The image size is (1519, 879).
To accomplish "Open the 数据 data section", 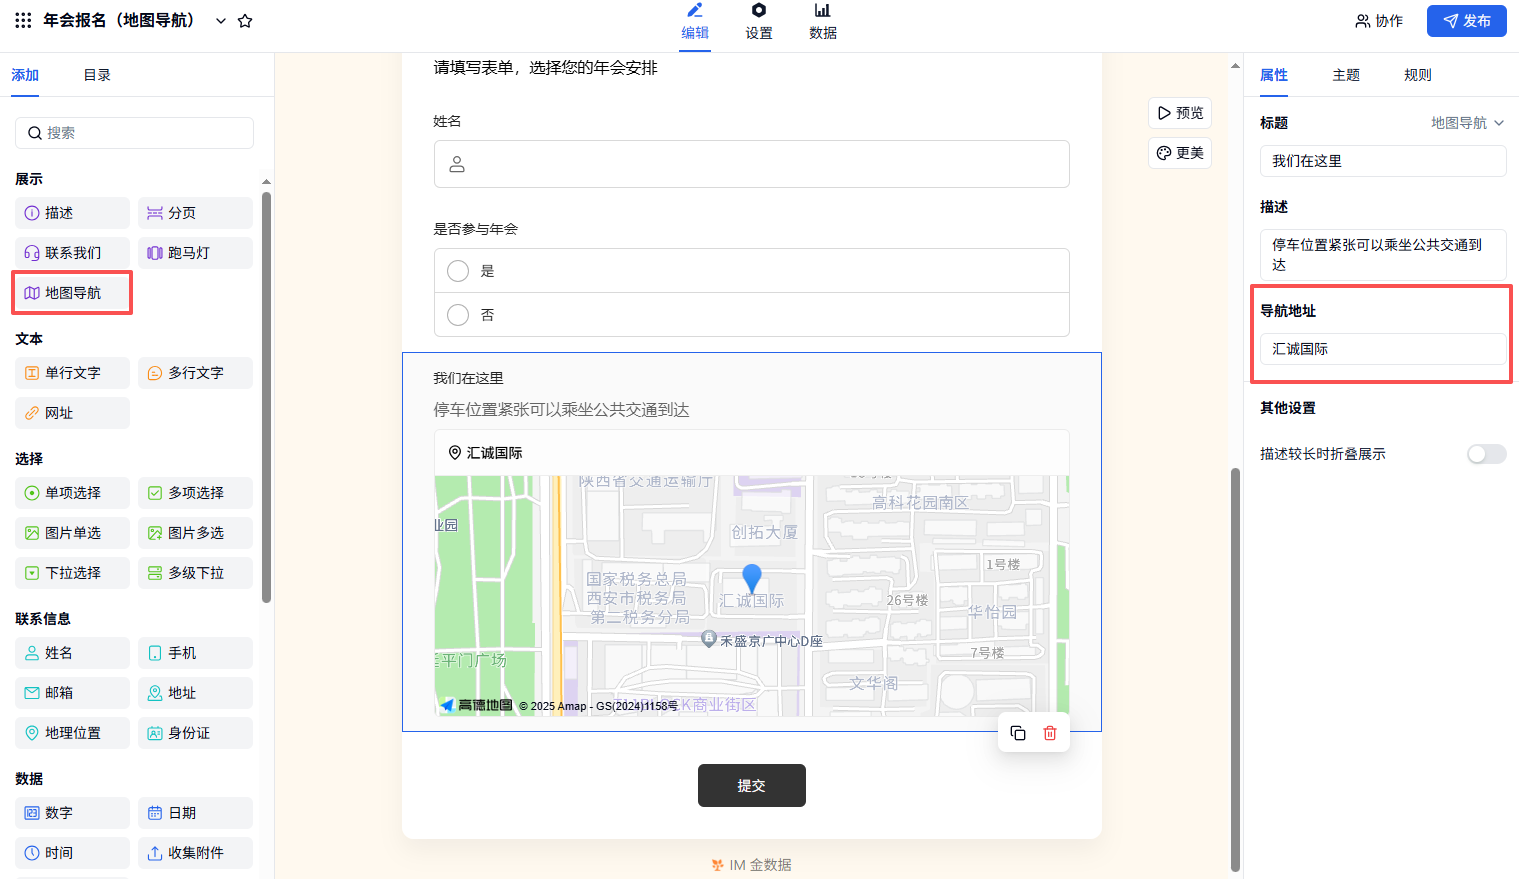I will pyautogui.click(x=822, y=22).
